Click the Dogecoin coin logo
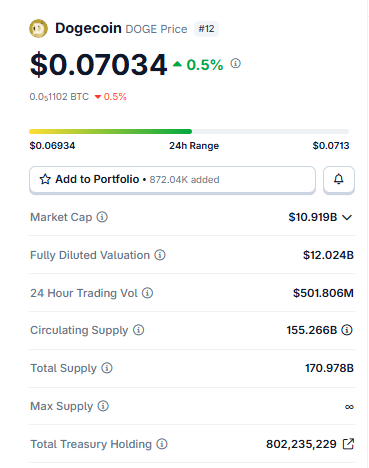The height and width of the screenshot is (468, 369). (x=38, y=28)
